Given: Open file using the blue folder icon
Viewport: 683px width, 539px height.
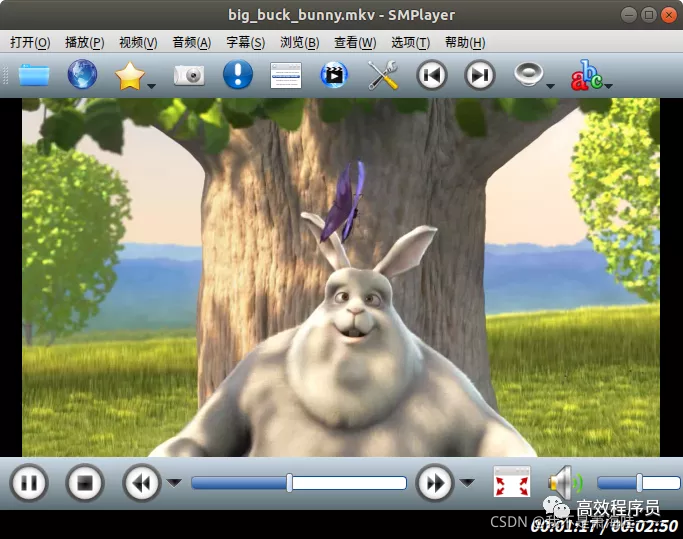Looking at the screenshot, I should point(34,75).
